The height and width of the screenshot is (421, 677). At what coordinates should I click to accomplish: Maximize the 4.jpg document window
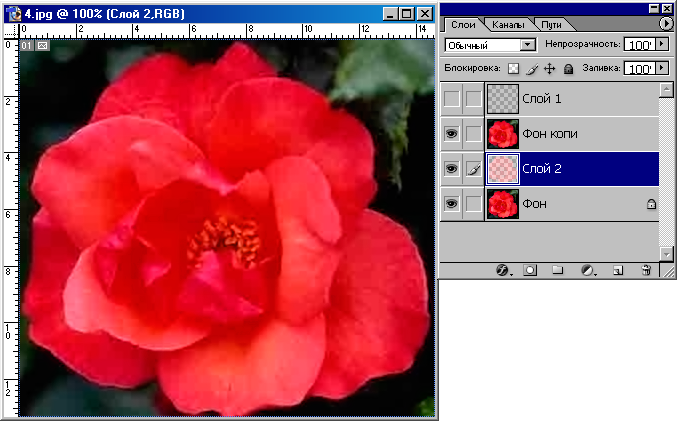(x=406, y=14)
